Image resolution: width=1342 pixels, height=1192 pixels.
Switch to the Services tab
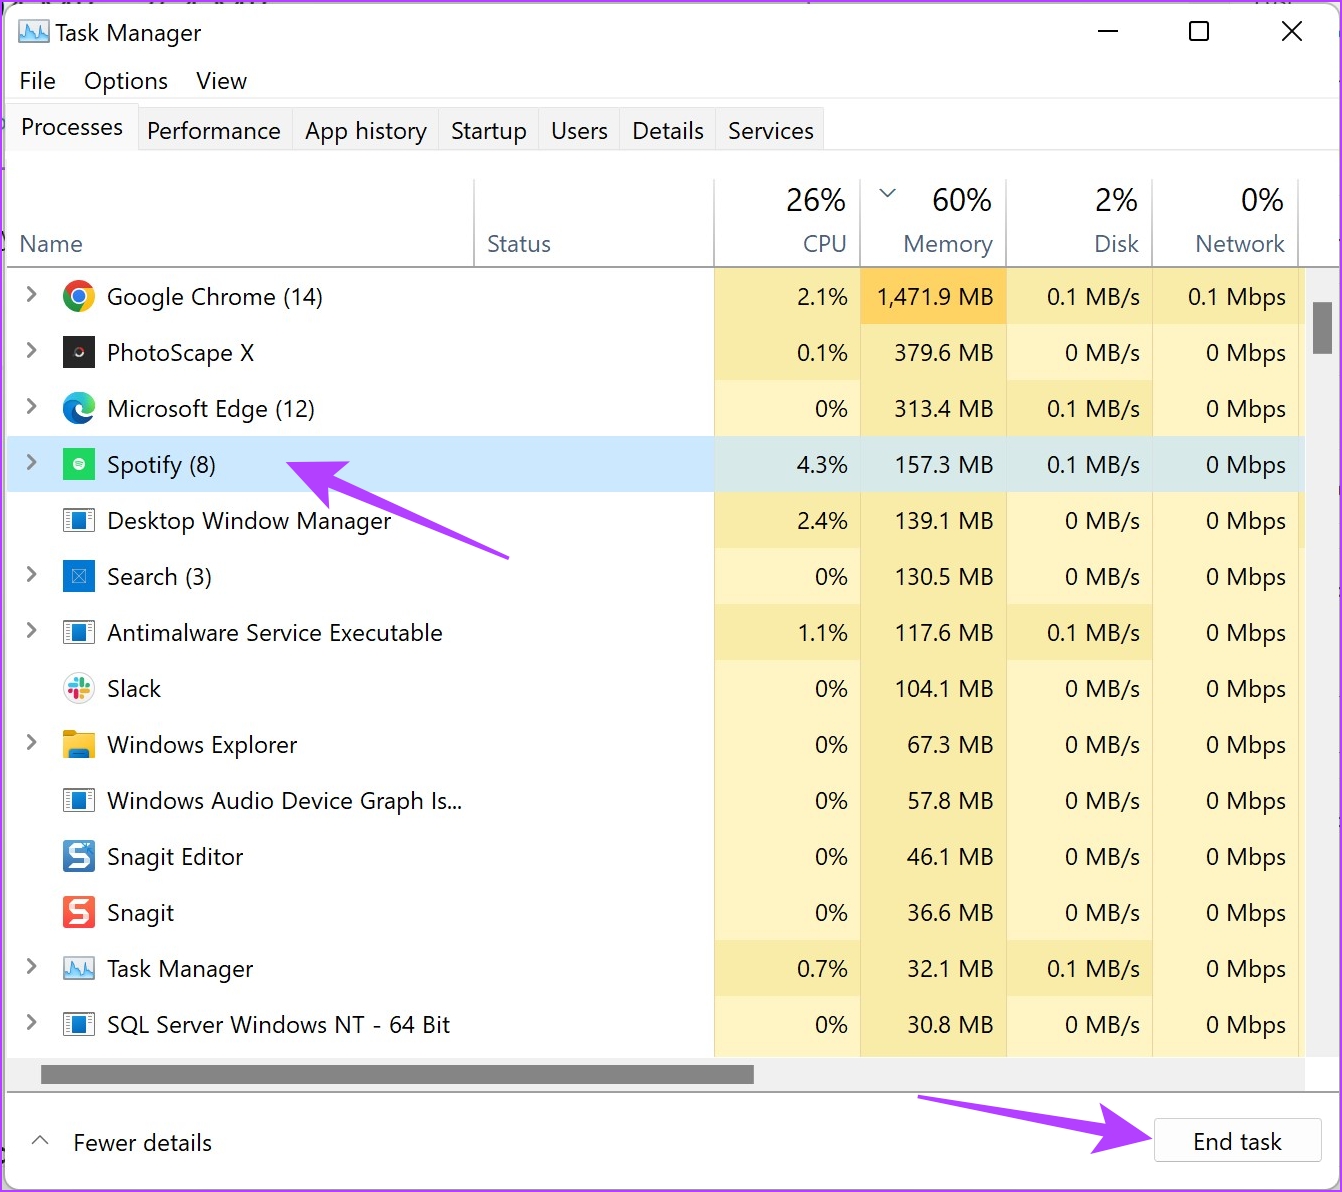pyautogui.click(x=771, y=131)
